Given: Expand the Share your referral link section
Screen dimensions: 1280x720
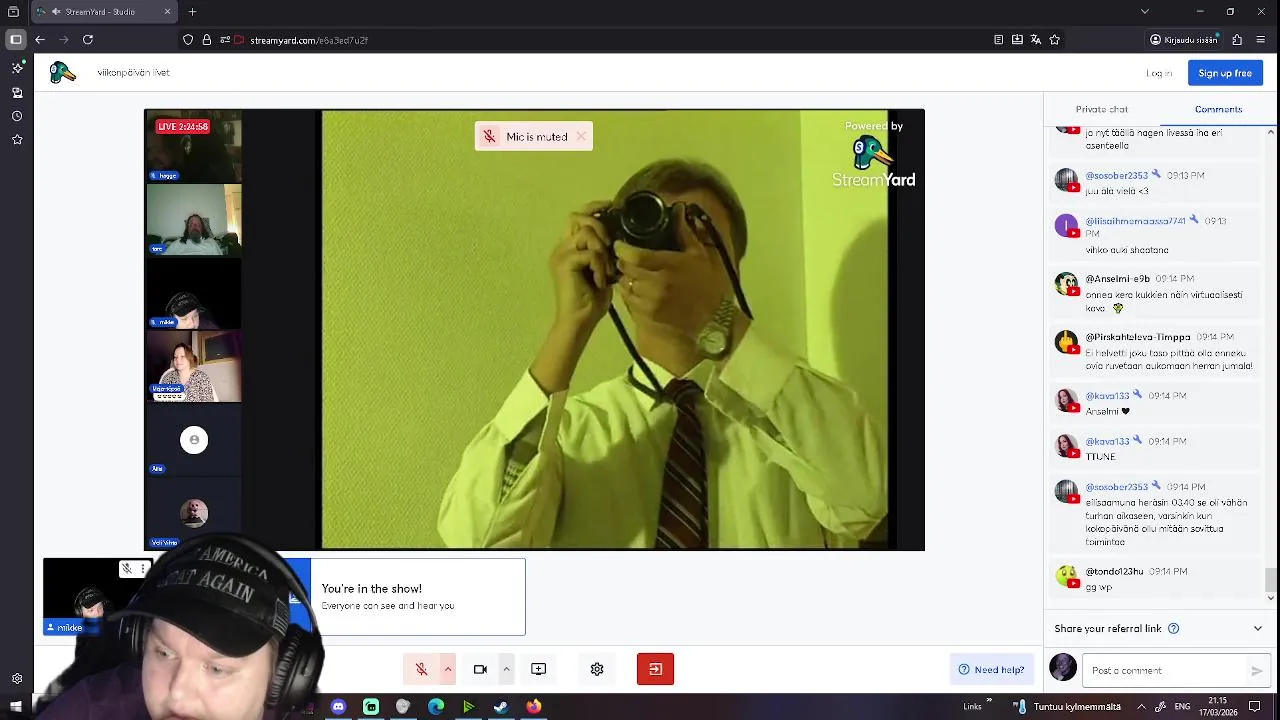Looking at the screenshot, I should [1258, 629].
